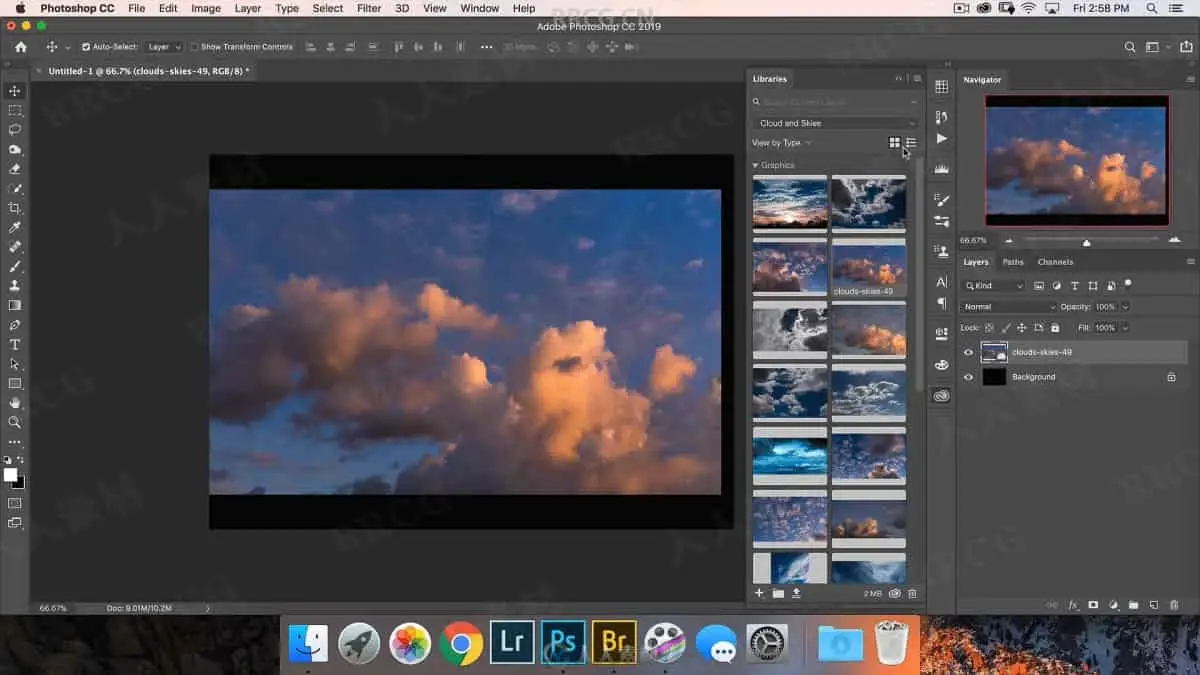Click the Lock all layer icon
The image size is (1200, 675).
pyautogui.click(x=1054, y=327)
